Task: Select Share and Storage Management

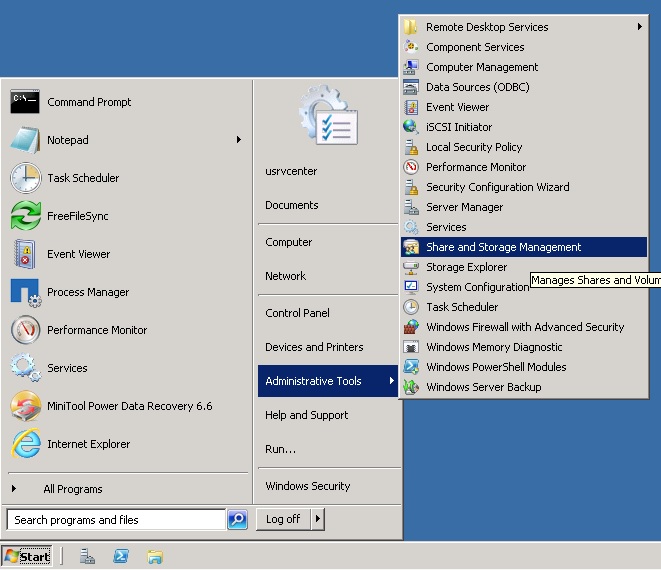Action: [503, 247]
